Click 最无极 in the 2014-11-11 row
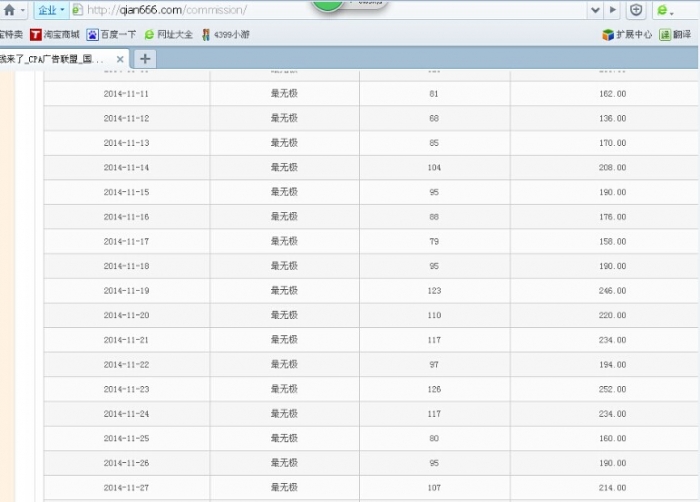Viewport: 700px width, 502px height. point(284,93)
